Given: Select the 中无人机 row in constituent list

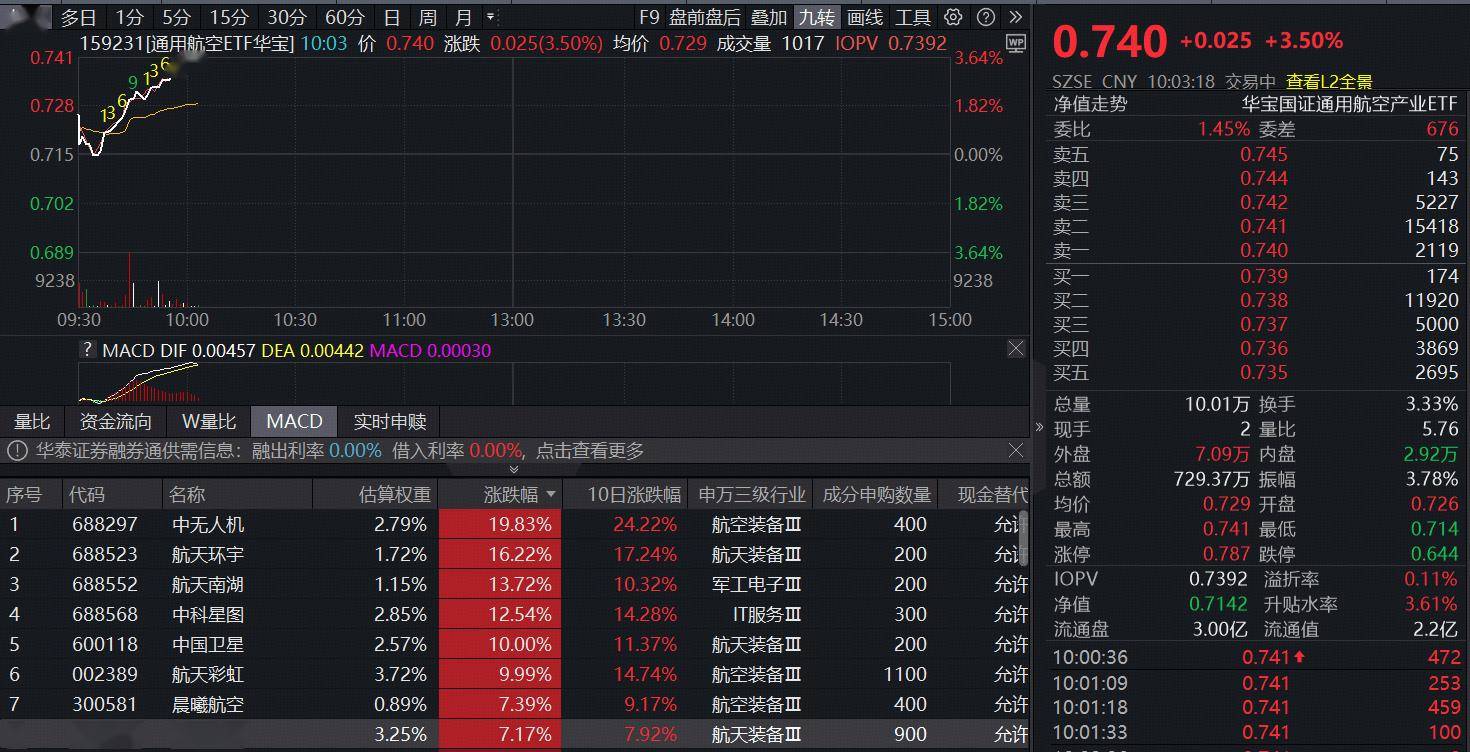Looking at the screenshot, I should (208, 524).
